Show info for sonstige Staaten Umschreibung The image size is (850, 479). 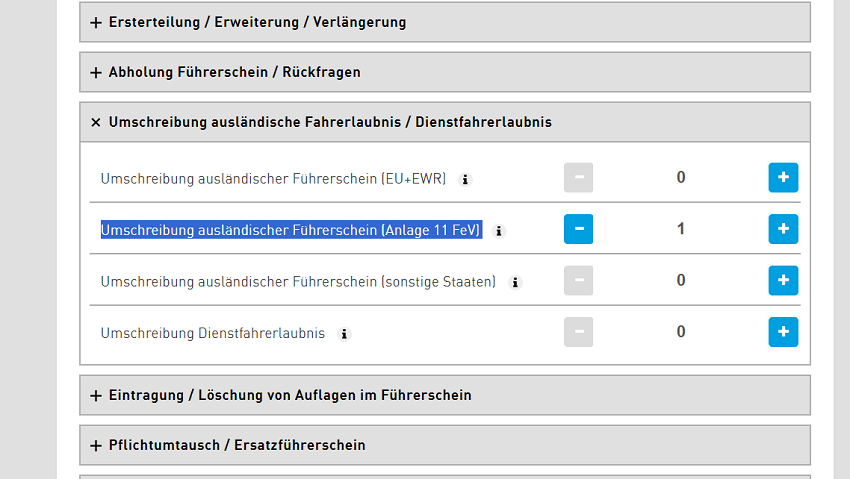(x=515, y=283)
